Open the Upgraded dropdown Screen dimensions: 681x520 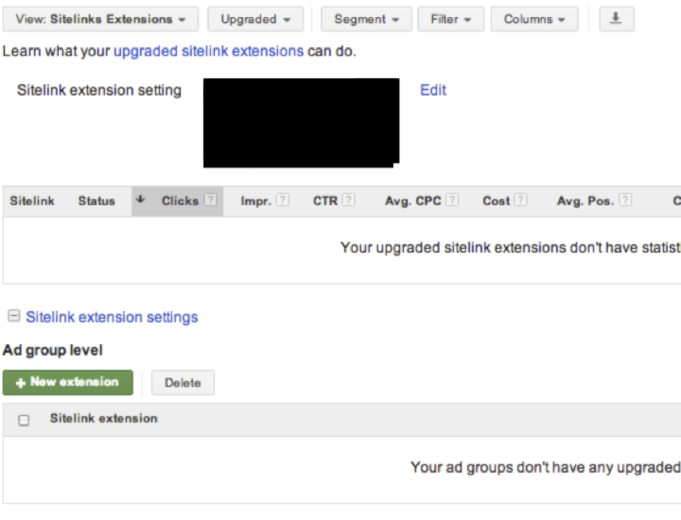click(255, 19)
